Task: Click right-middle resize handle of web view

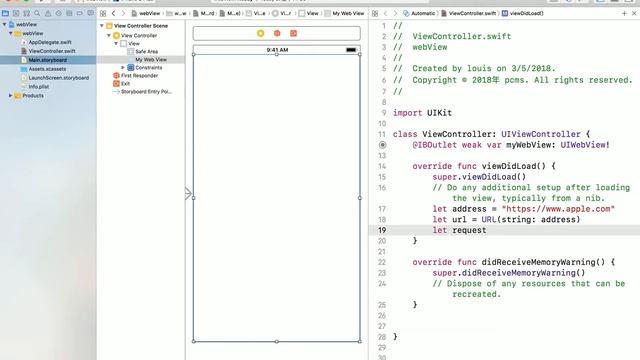Action: coord(360,198)
